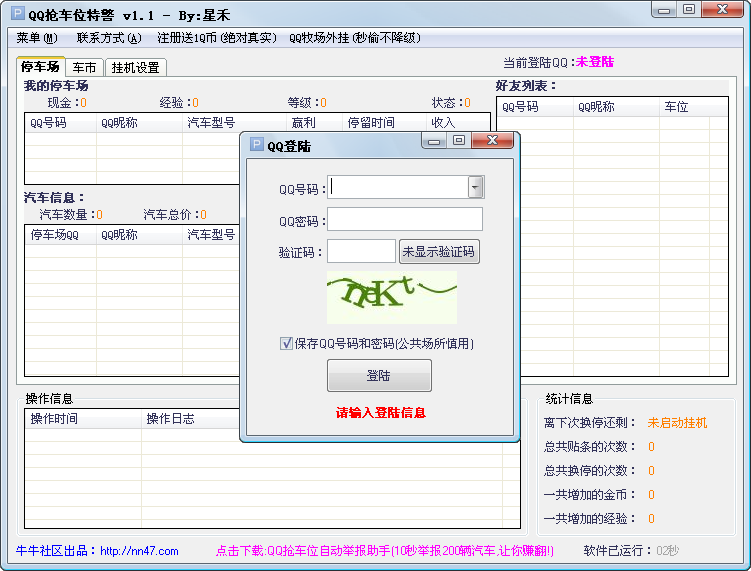Toggle 保存QQ号码和密码 checkbox

286,343
